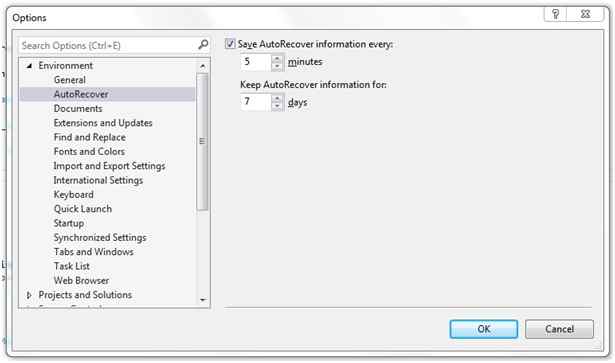This screenshot has width=615, height=363.
Task: Open the Help question mark button
Action: tap(555, 14)
